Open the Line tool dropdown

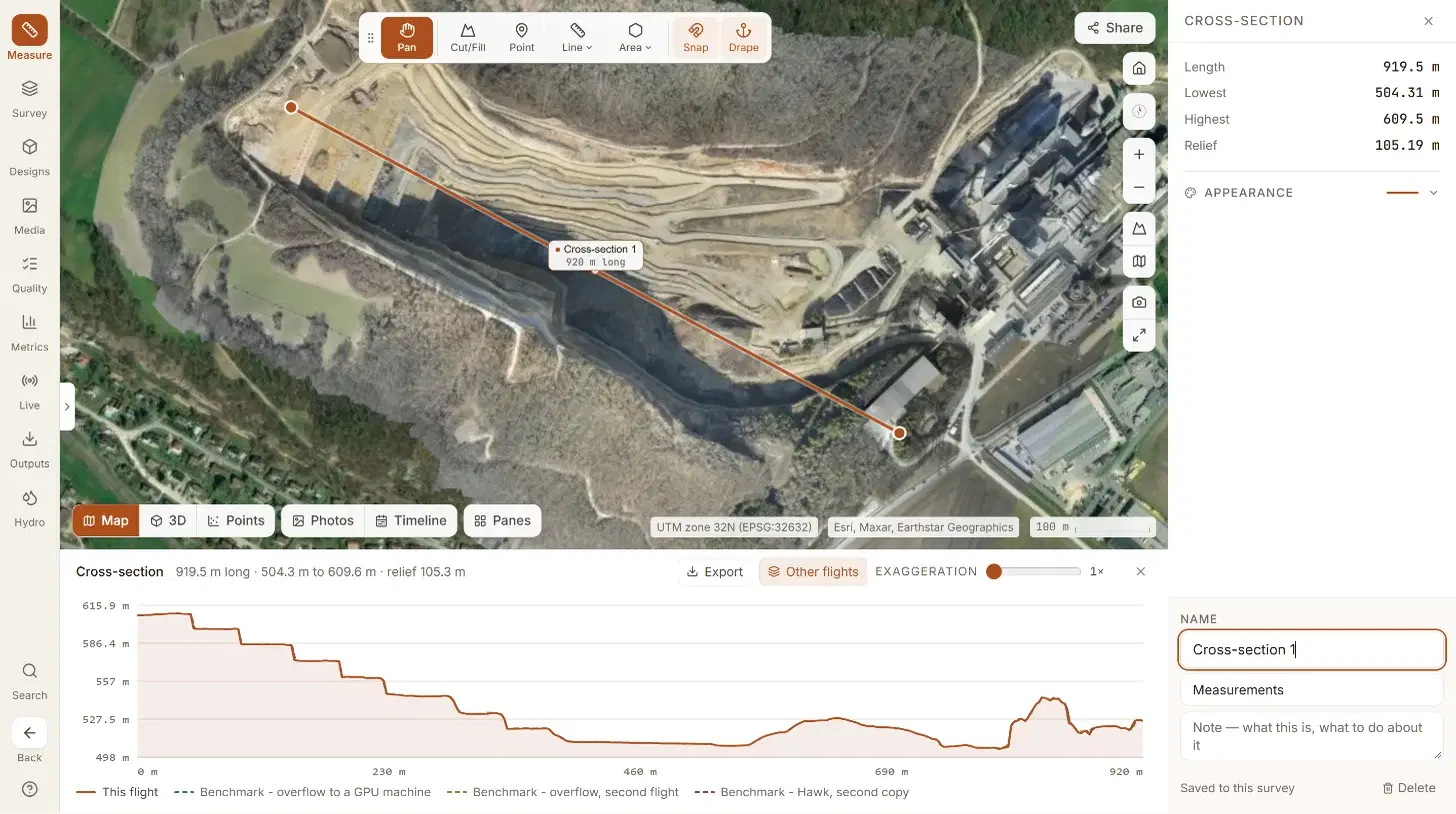[577, 38]
